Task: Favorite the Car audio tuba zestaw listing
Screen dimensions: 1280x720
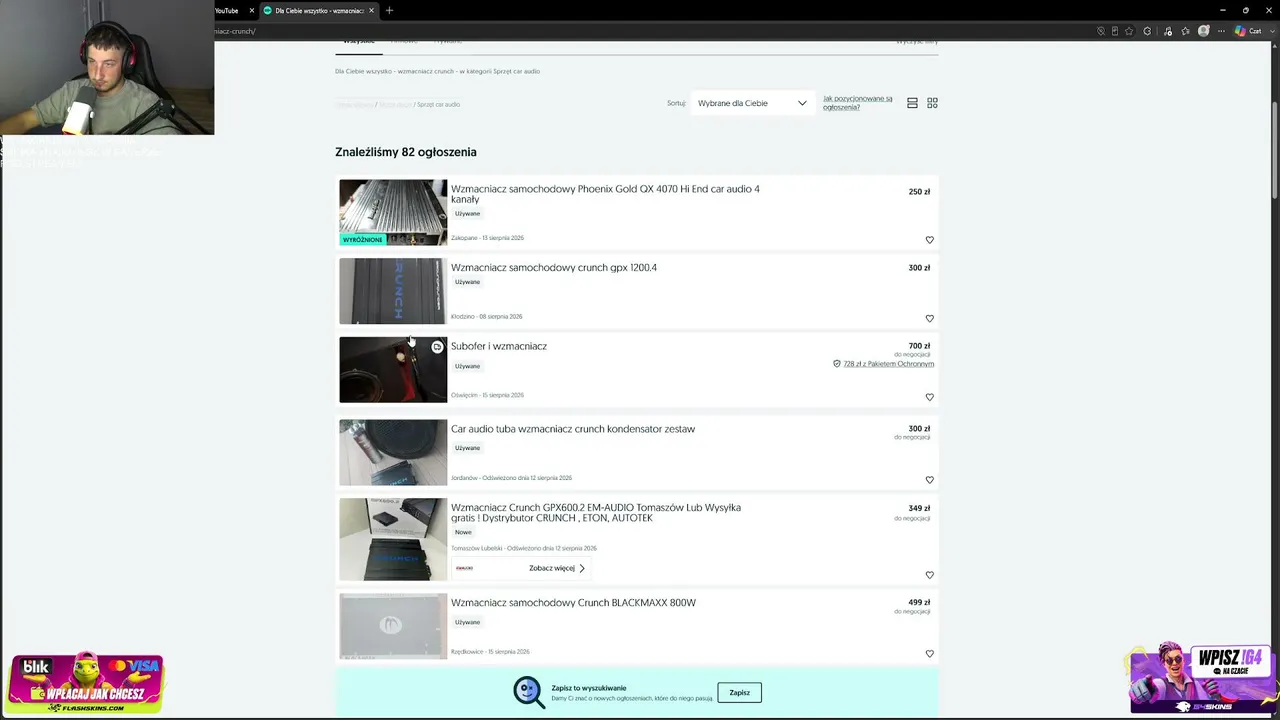Action: click(929, 480)
